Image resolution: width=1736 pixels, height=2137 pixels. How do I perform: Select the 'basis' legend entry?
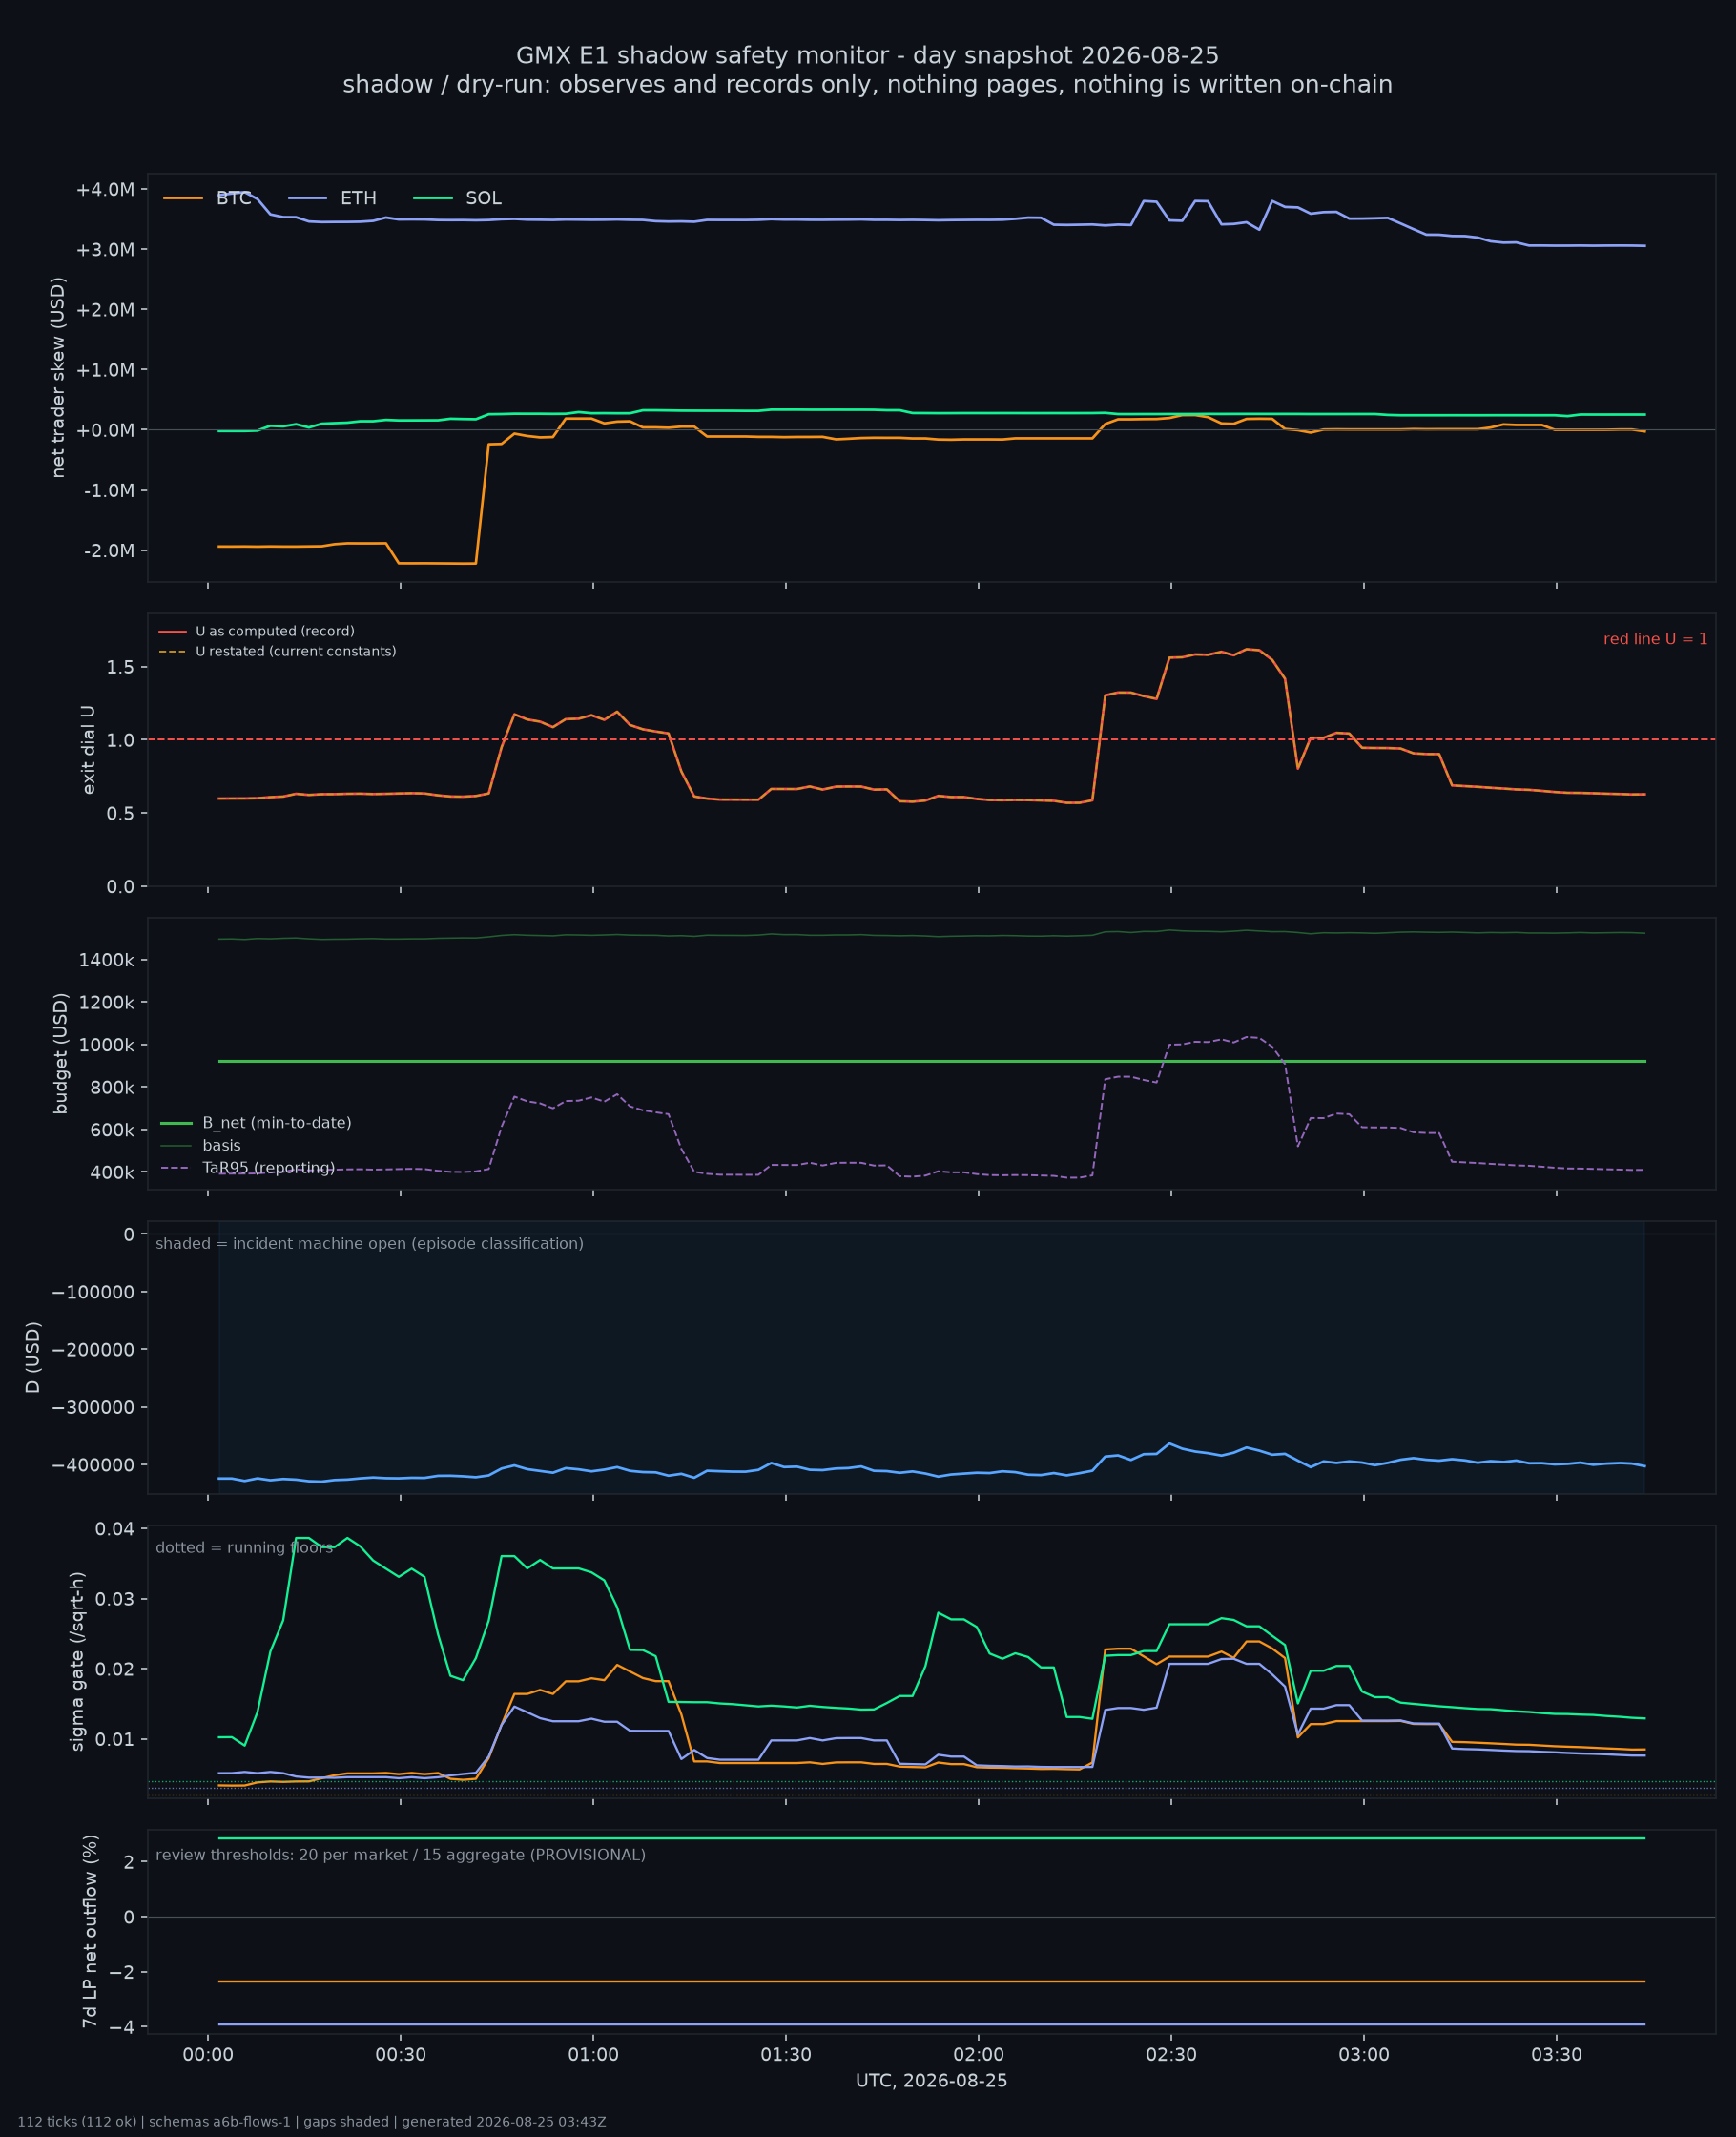200,1145
